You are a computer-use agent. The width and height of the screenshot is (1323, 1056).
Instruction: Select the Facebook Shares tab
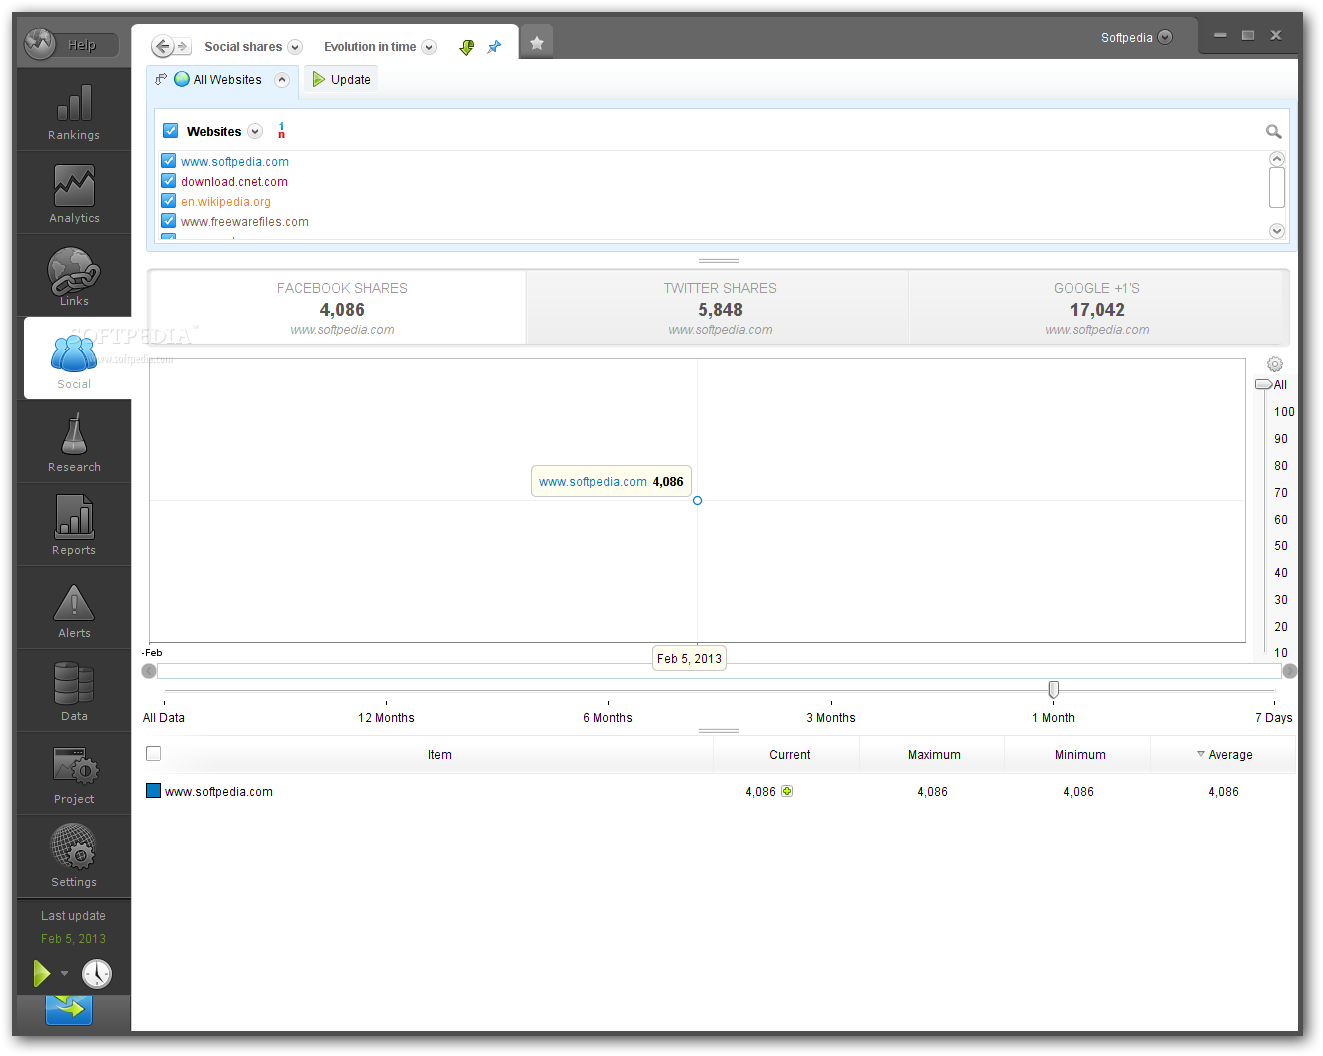click(338, 308)
